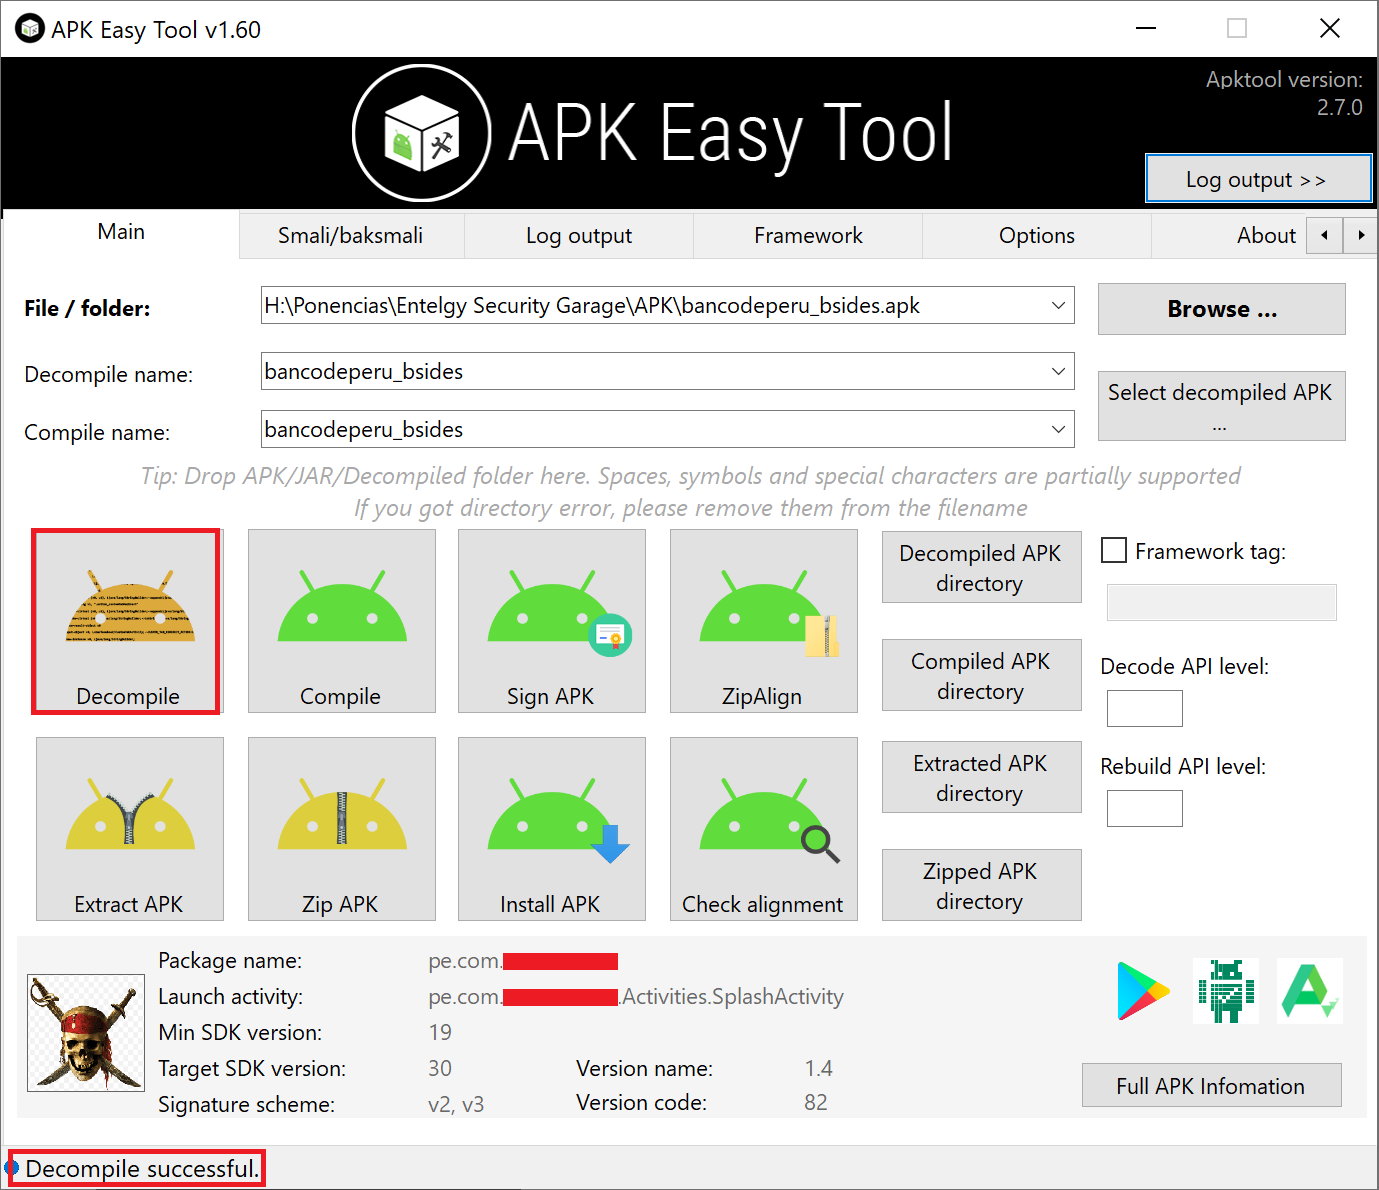Click the ZipAlign android button
The width and height of the screenshot is (1379, 1190).
coord(764,621)
